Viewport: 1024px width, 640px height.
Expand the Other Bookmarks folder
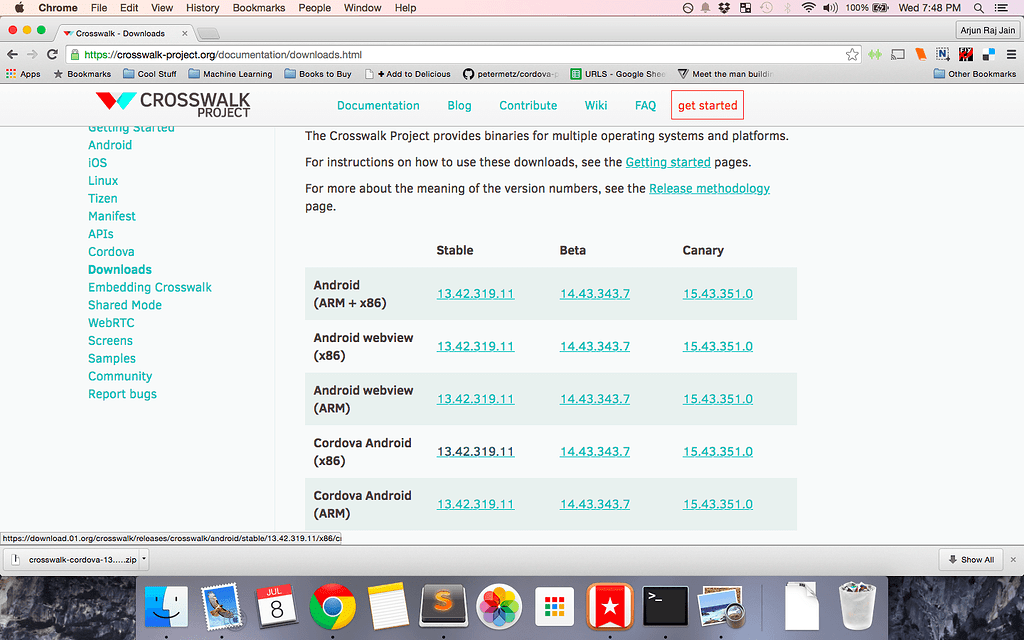[974, 74]
